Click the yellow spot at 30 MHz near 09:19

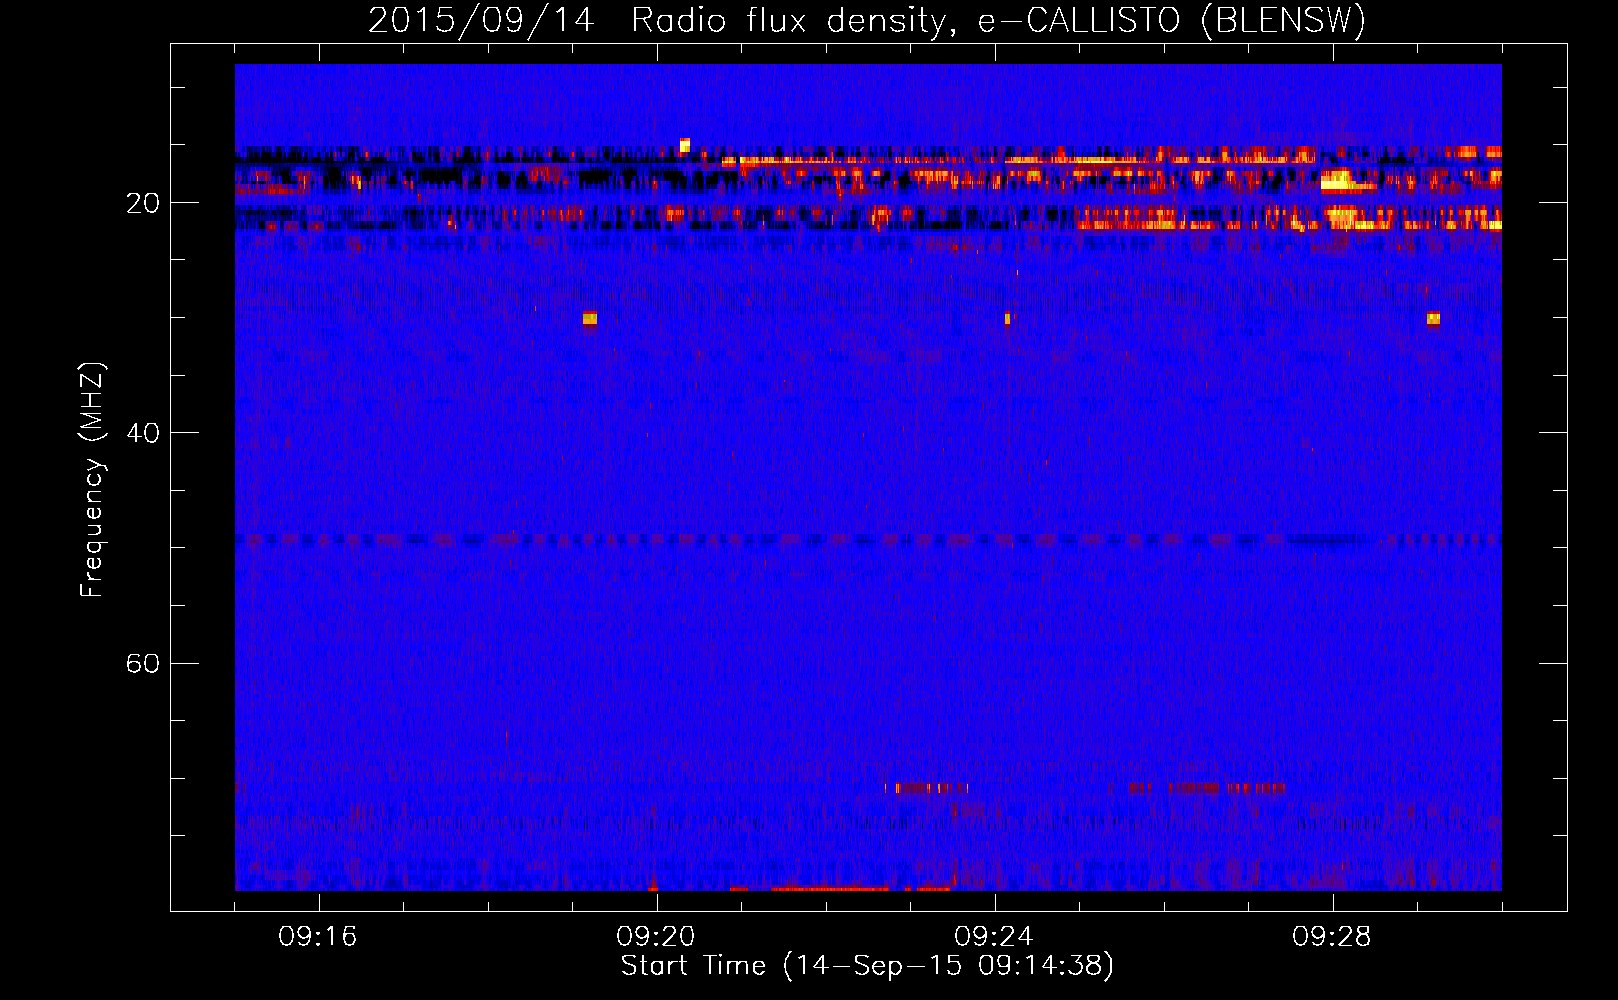pos(590,319)
